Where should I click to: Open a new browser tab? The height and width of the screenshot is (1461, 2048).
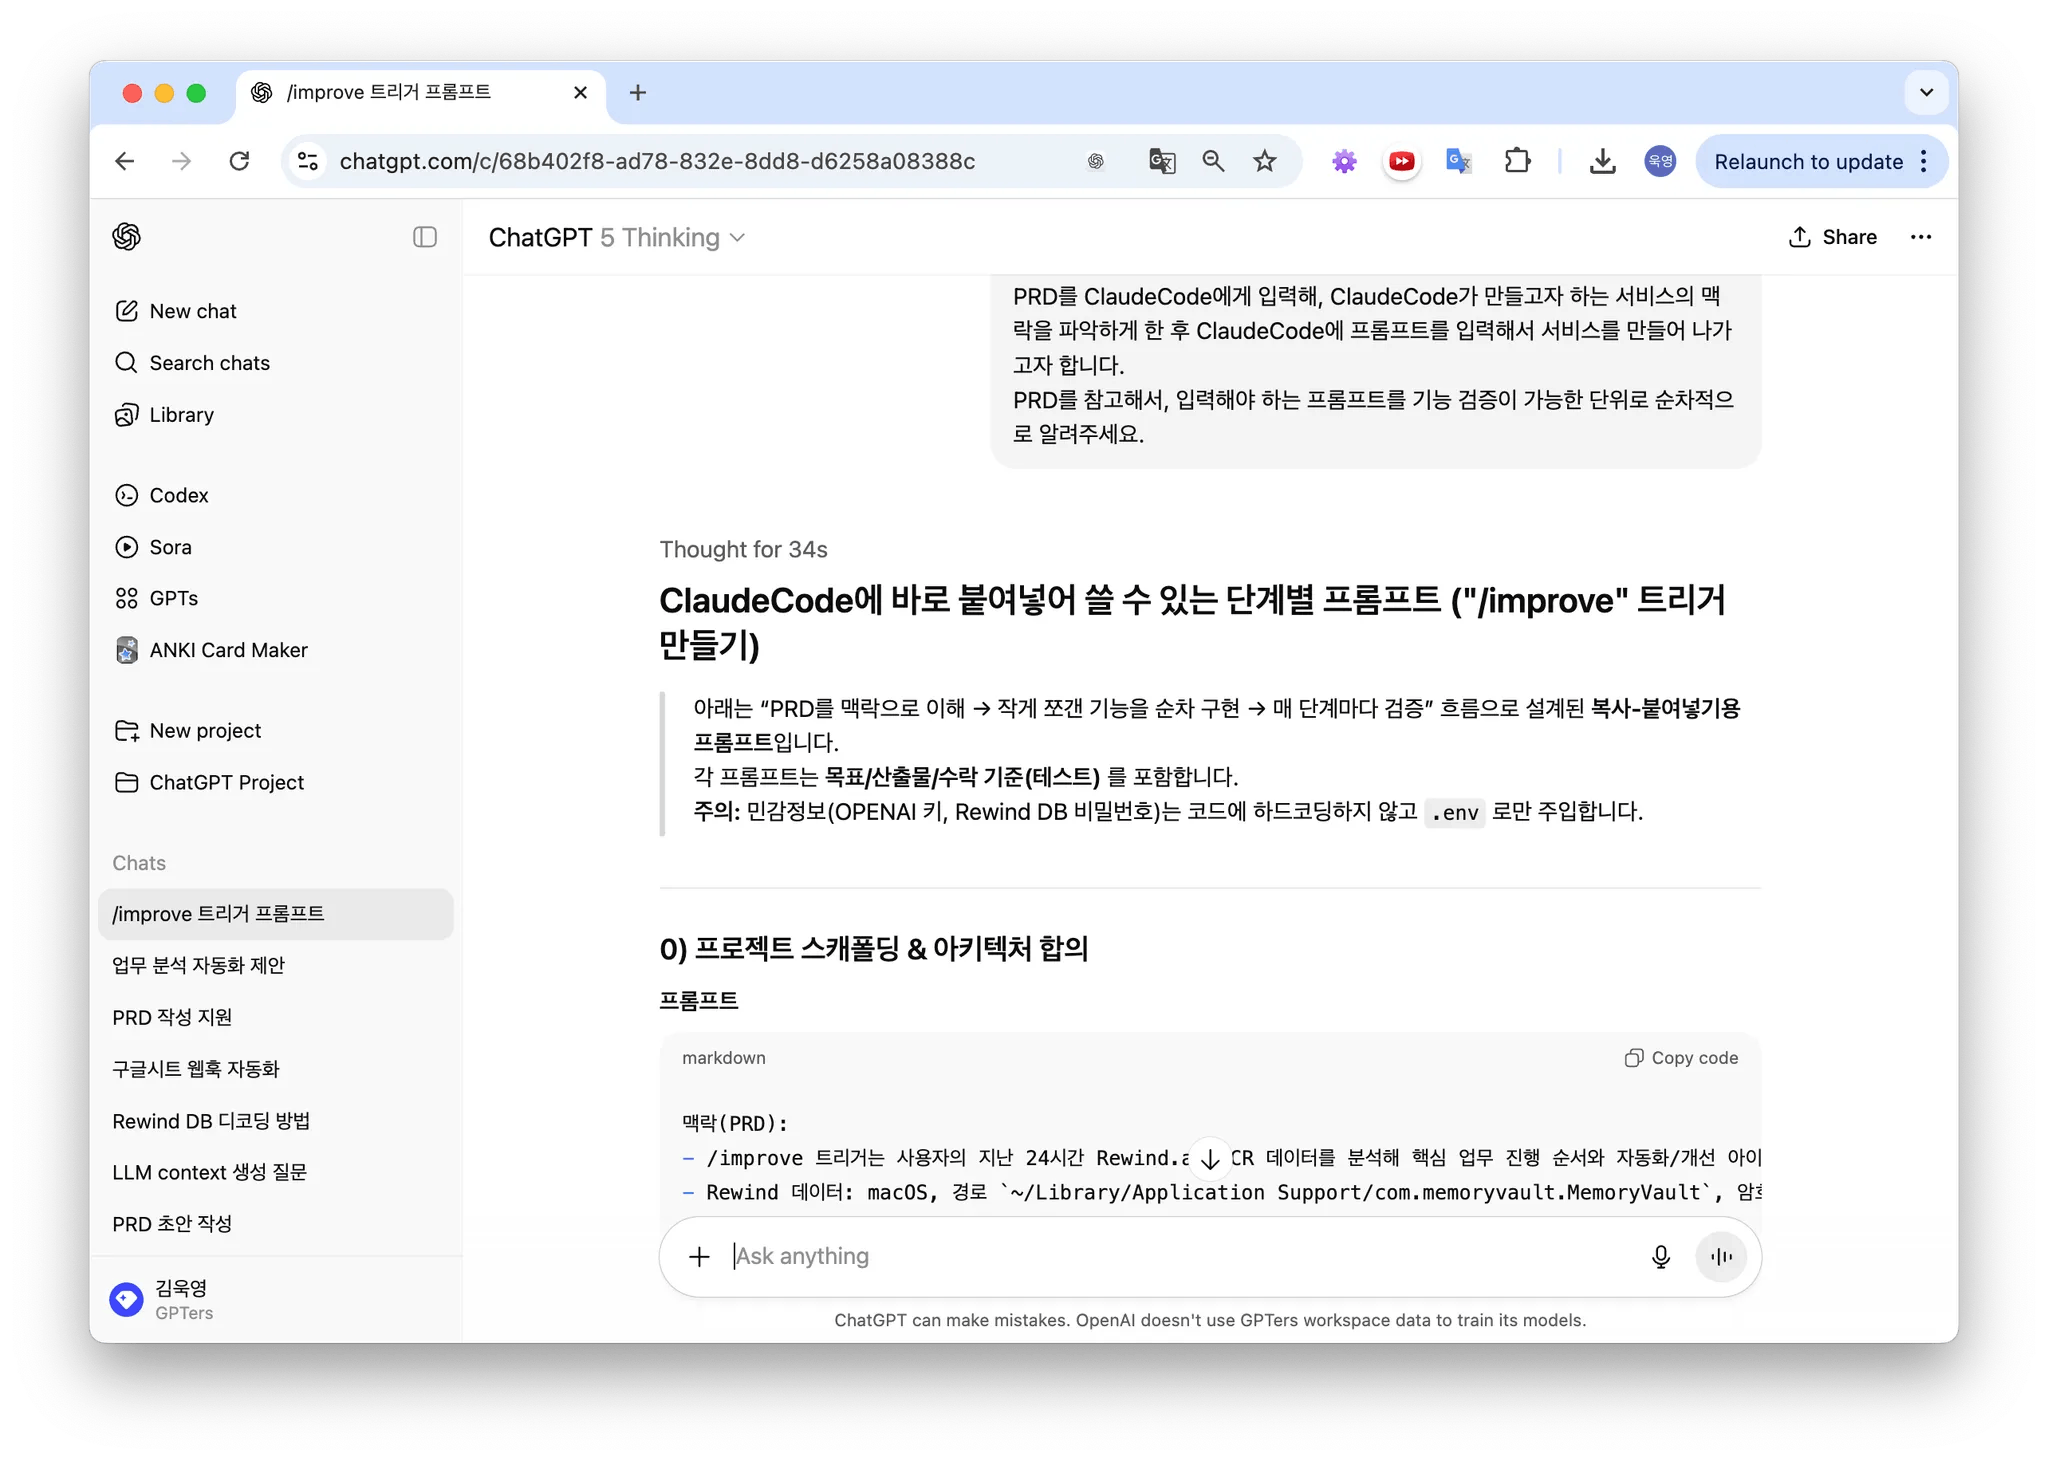pos(638,93)
